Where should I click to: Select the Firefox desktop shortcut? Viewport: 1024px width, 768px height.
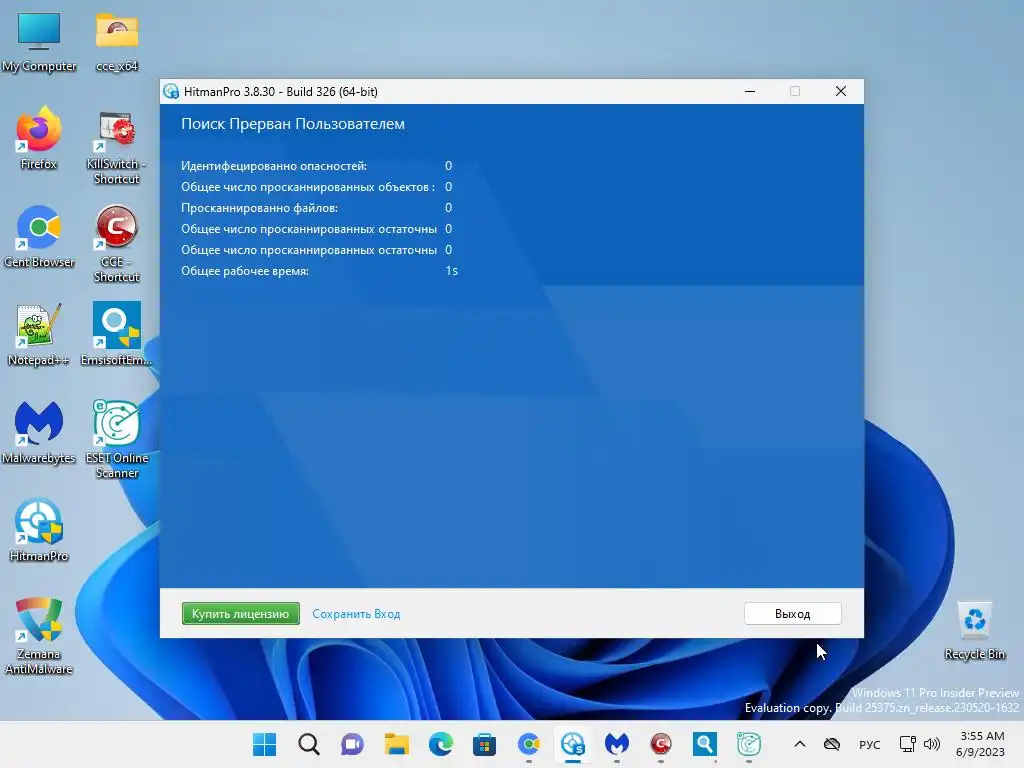pos(39,138)
